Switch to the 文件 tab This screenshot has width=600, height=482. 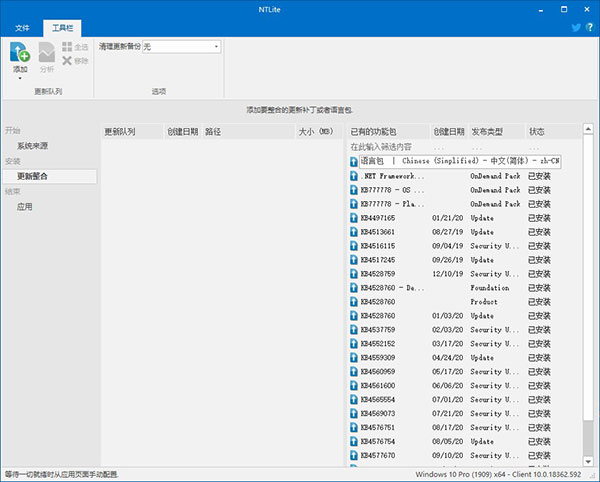[x=22, y=28]
